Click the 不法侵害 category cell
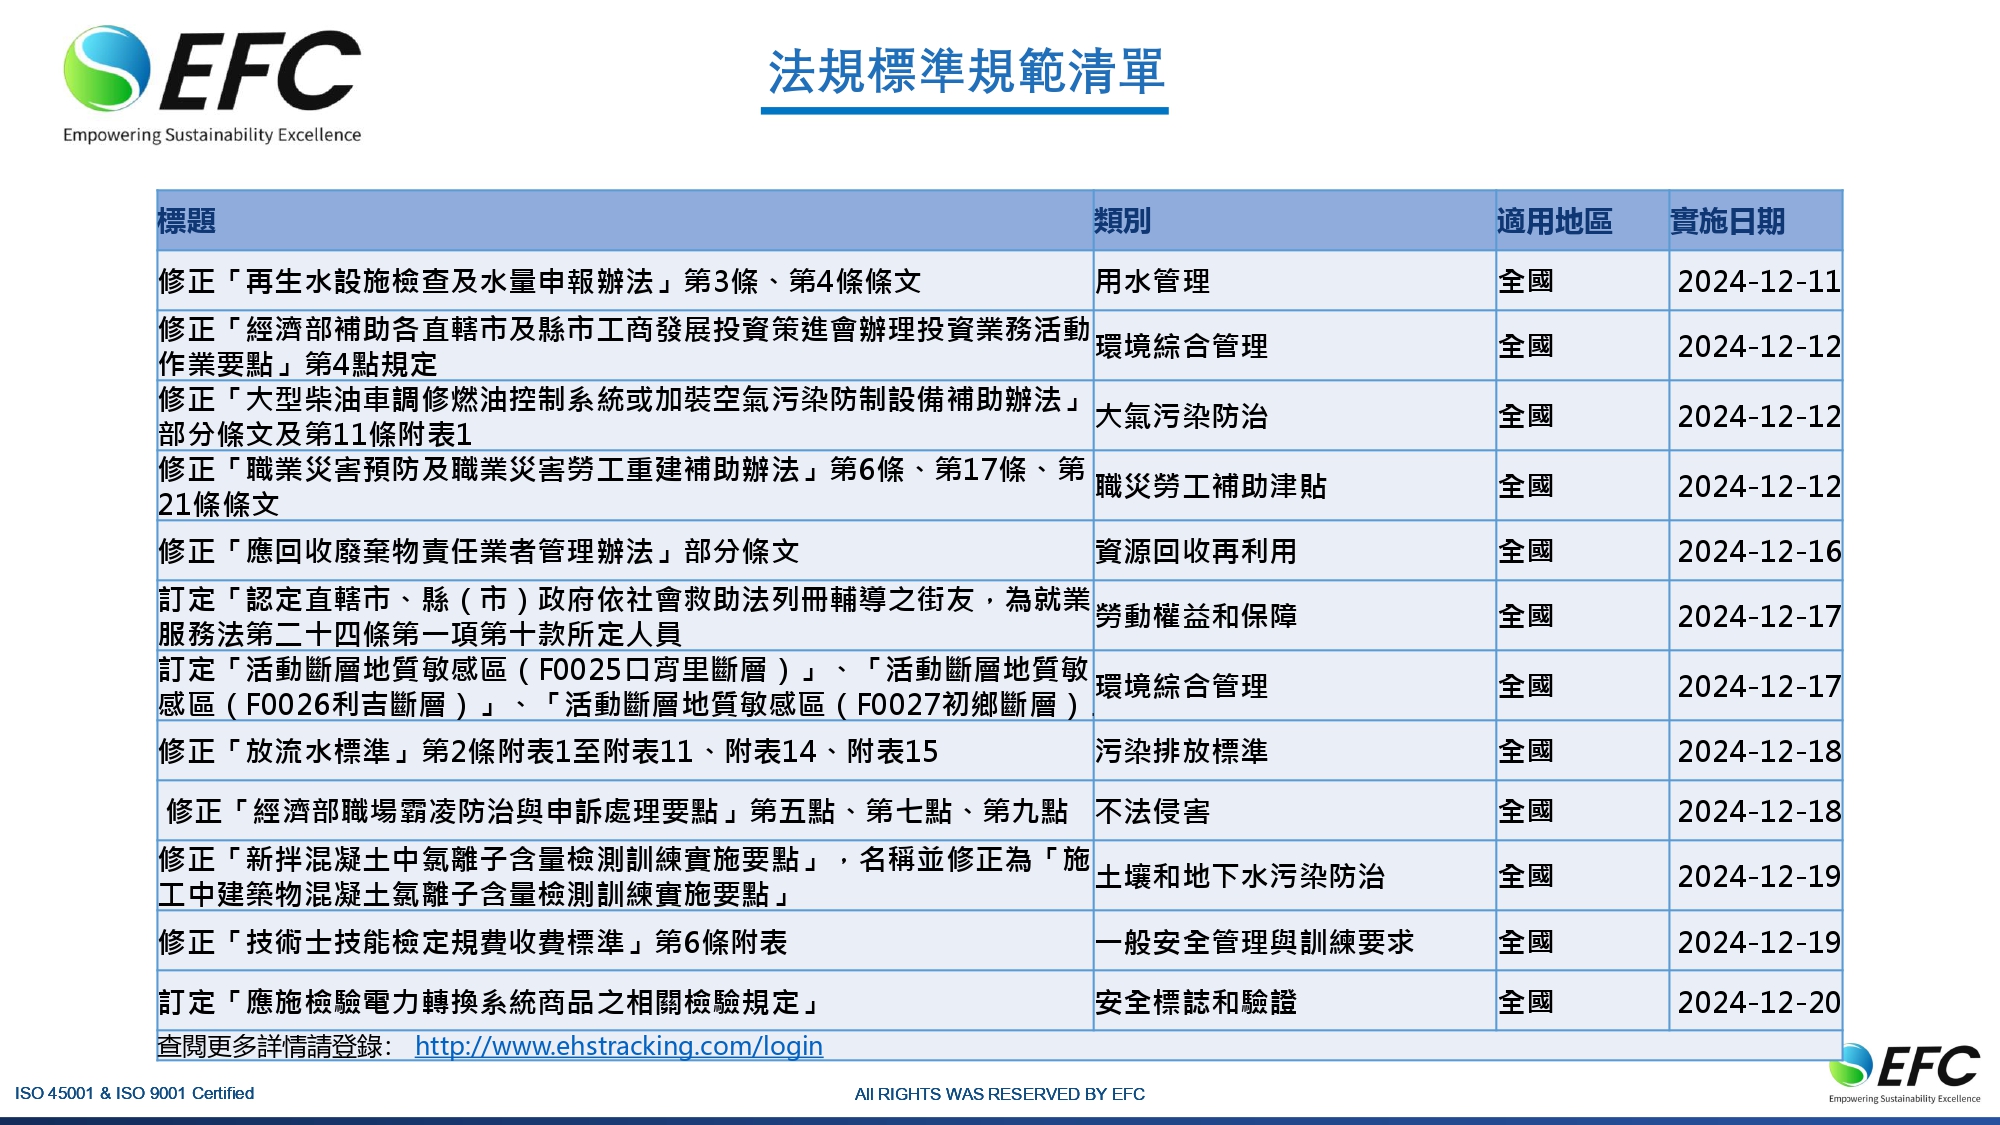This screenshot has width=2000, height=1125. (x=1294, y=811)
